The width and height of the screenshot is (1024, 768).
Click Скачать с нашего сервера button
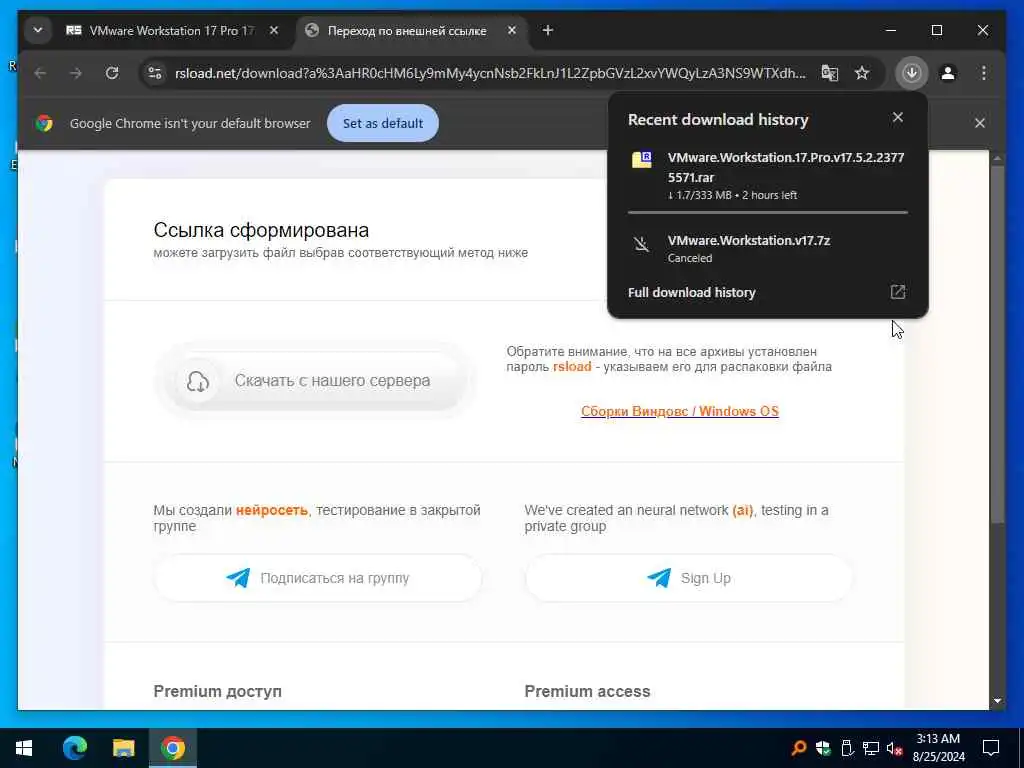tap(316, 381)
